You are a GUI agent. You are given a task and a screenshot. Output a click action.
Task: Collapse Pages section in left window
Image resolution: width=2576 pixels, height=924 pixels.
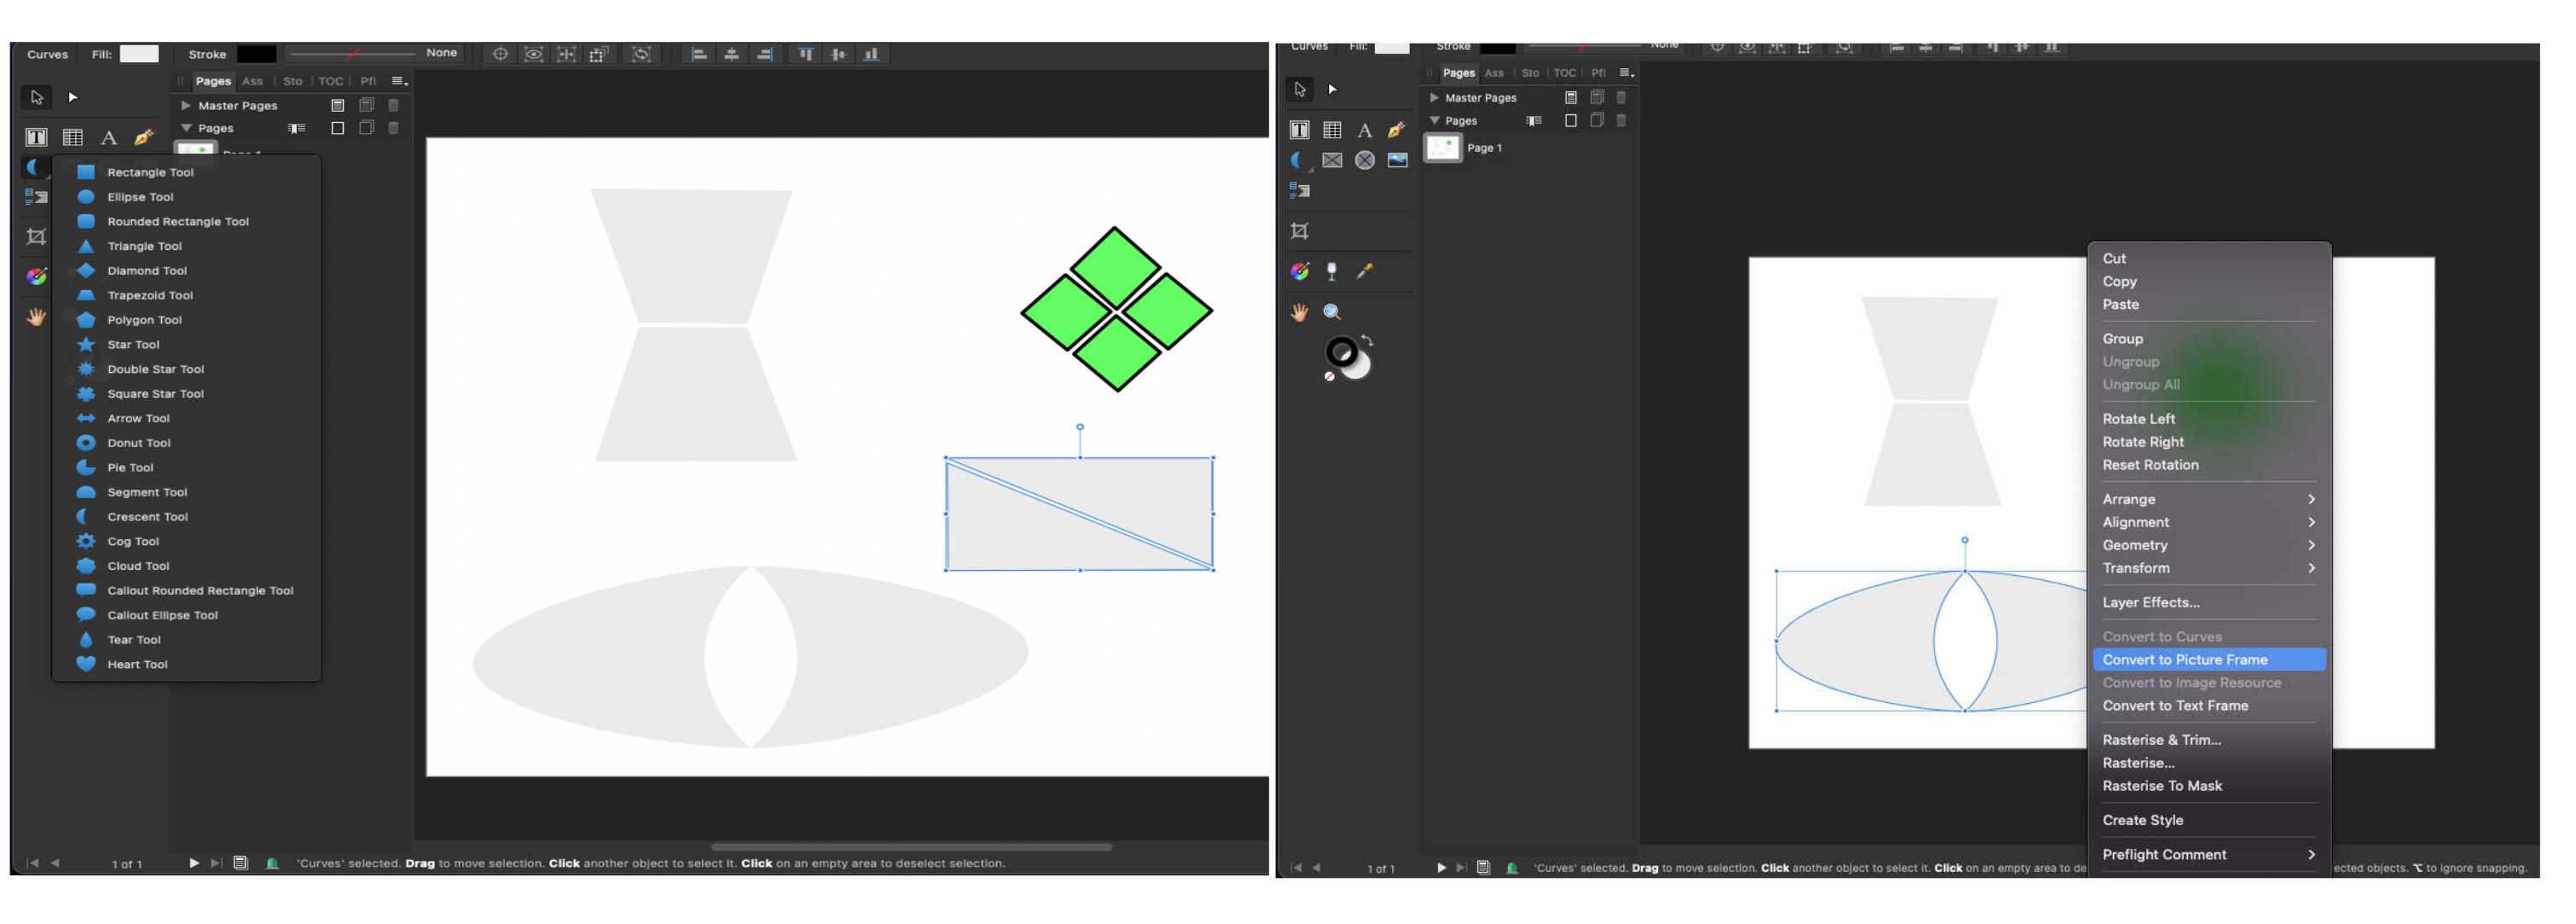[x=185, y=128]
